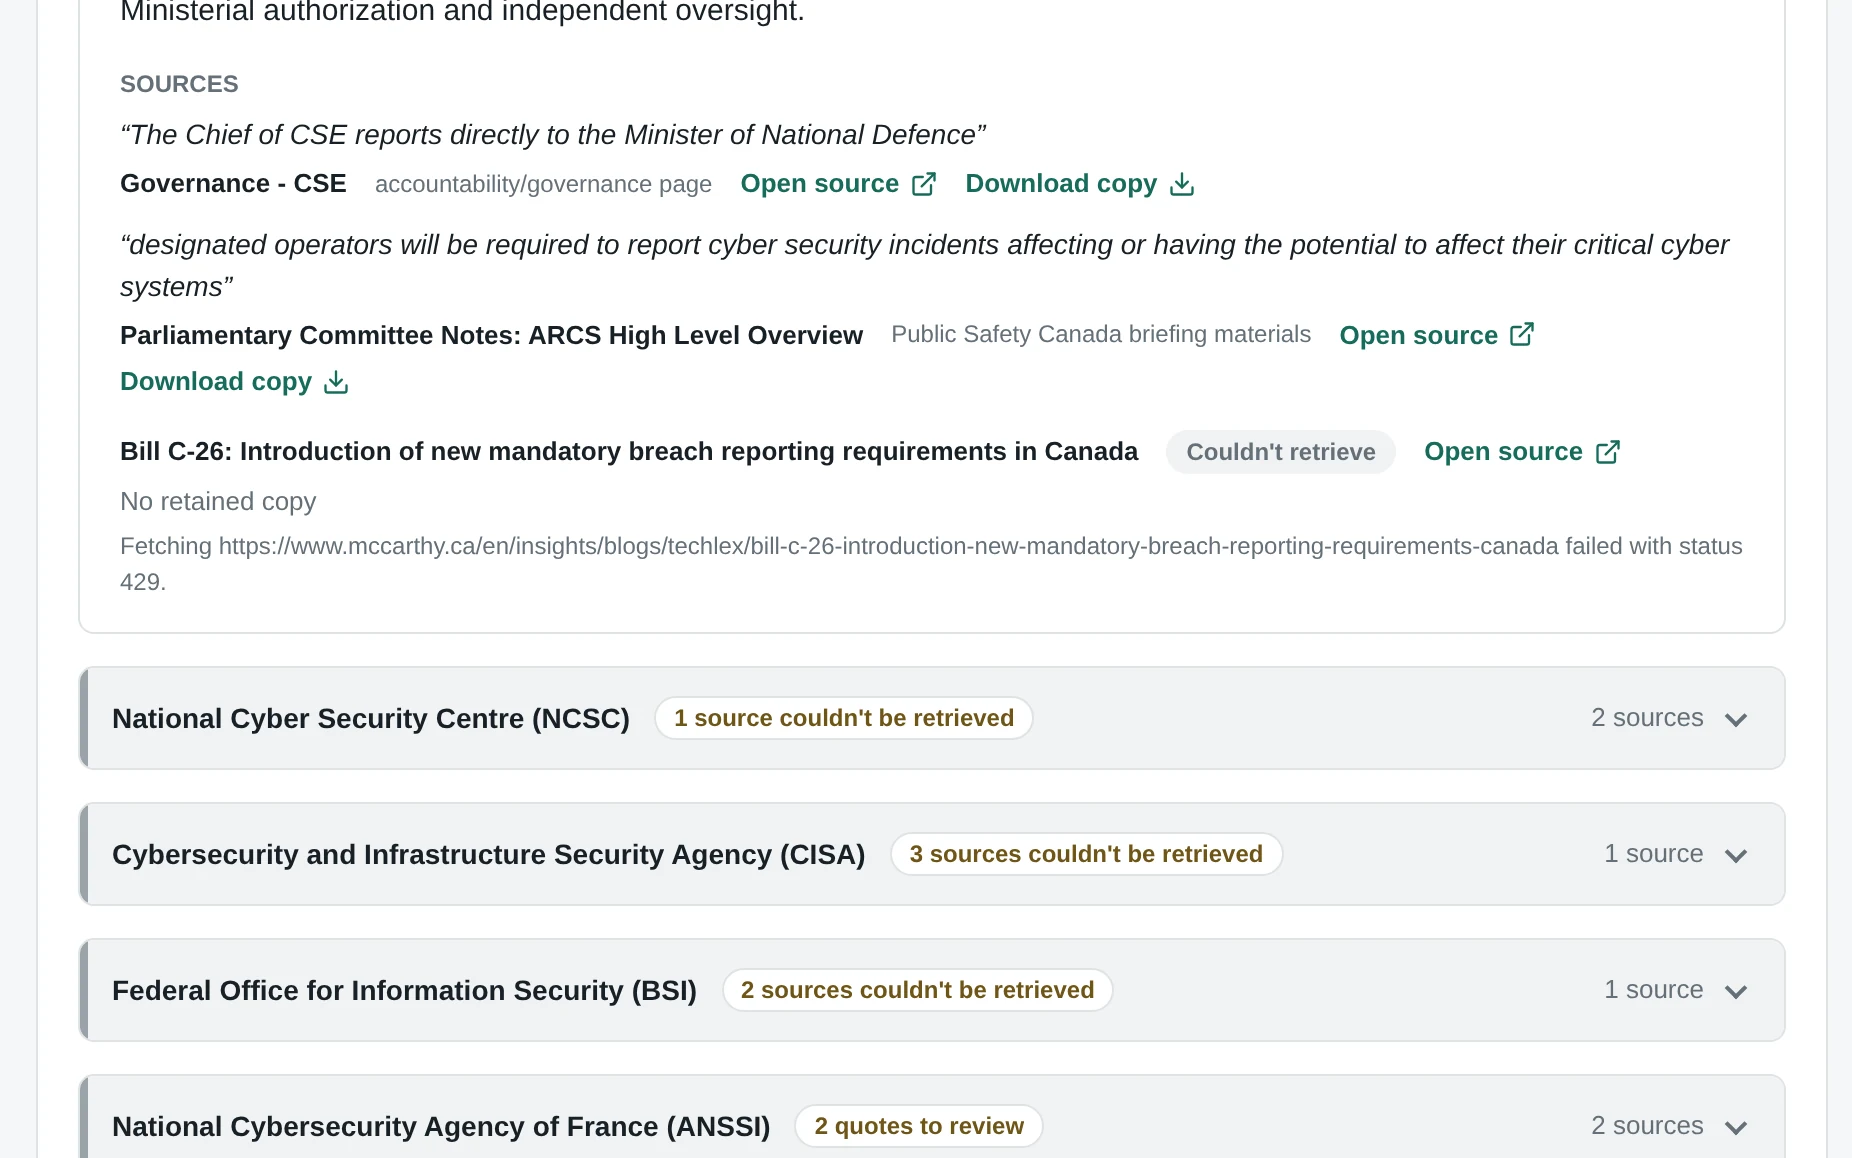Click "No retained copy" text
Screen dimensions: 1852x1158
coord(218,501)
